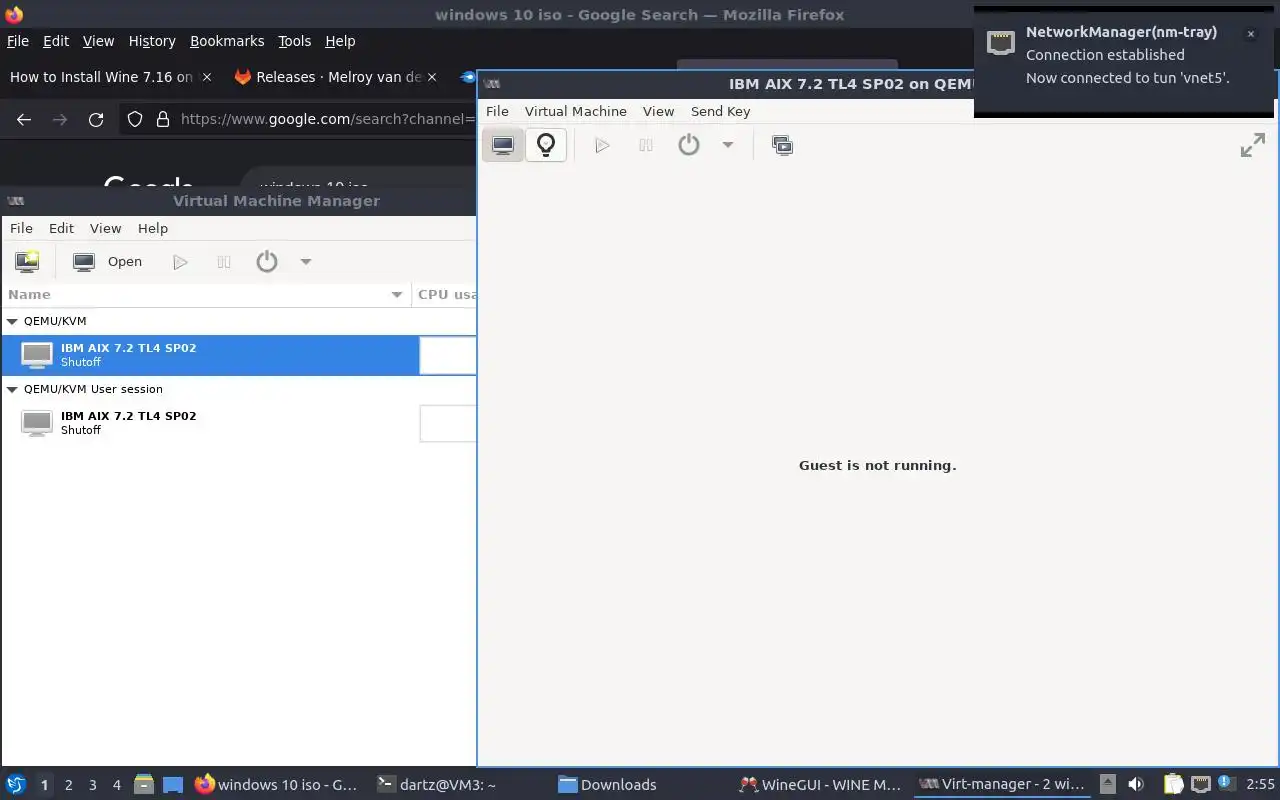The height and width of the screenshot is (800, 1280).
Task: Open the Firefox History menu
Action: pos(152,41)
